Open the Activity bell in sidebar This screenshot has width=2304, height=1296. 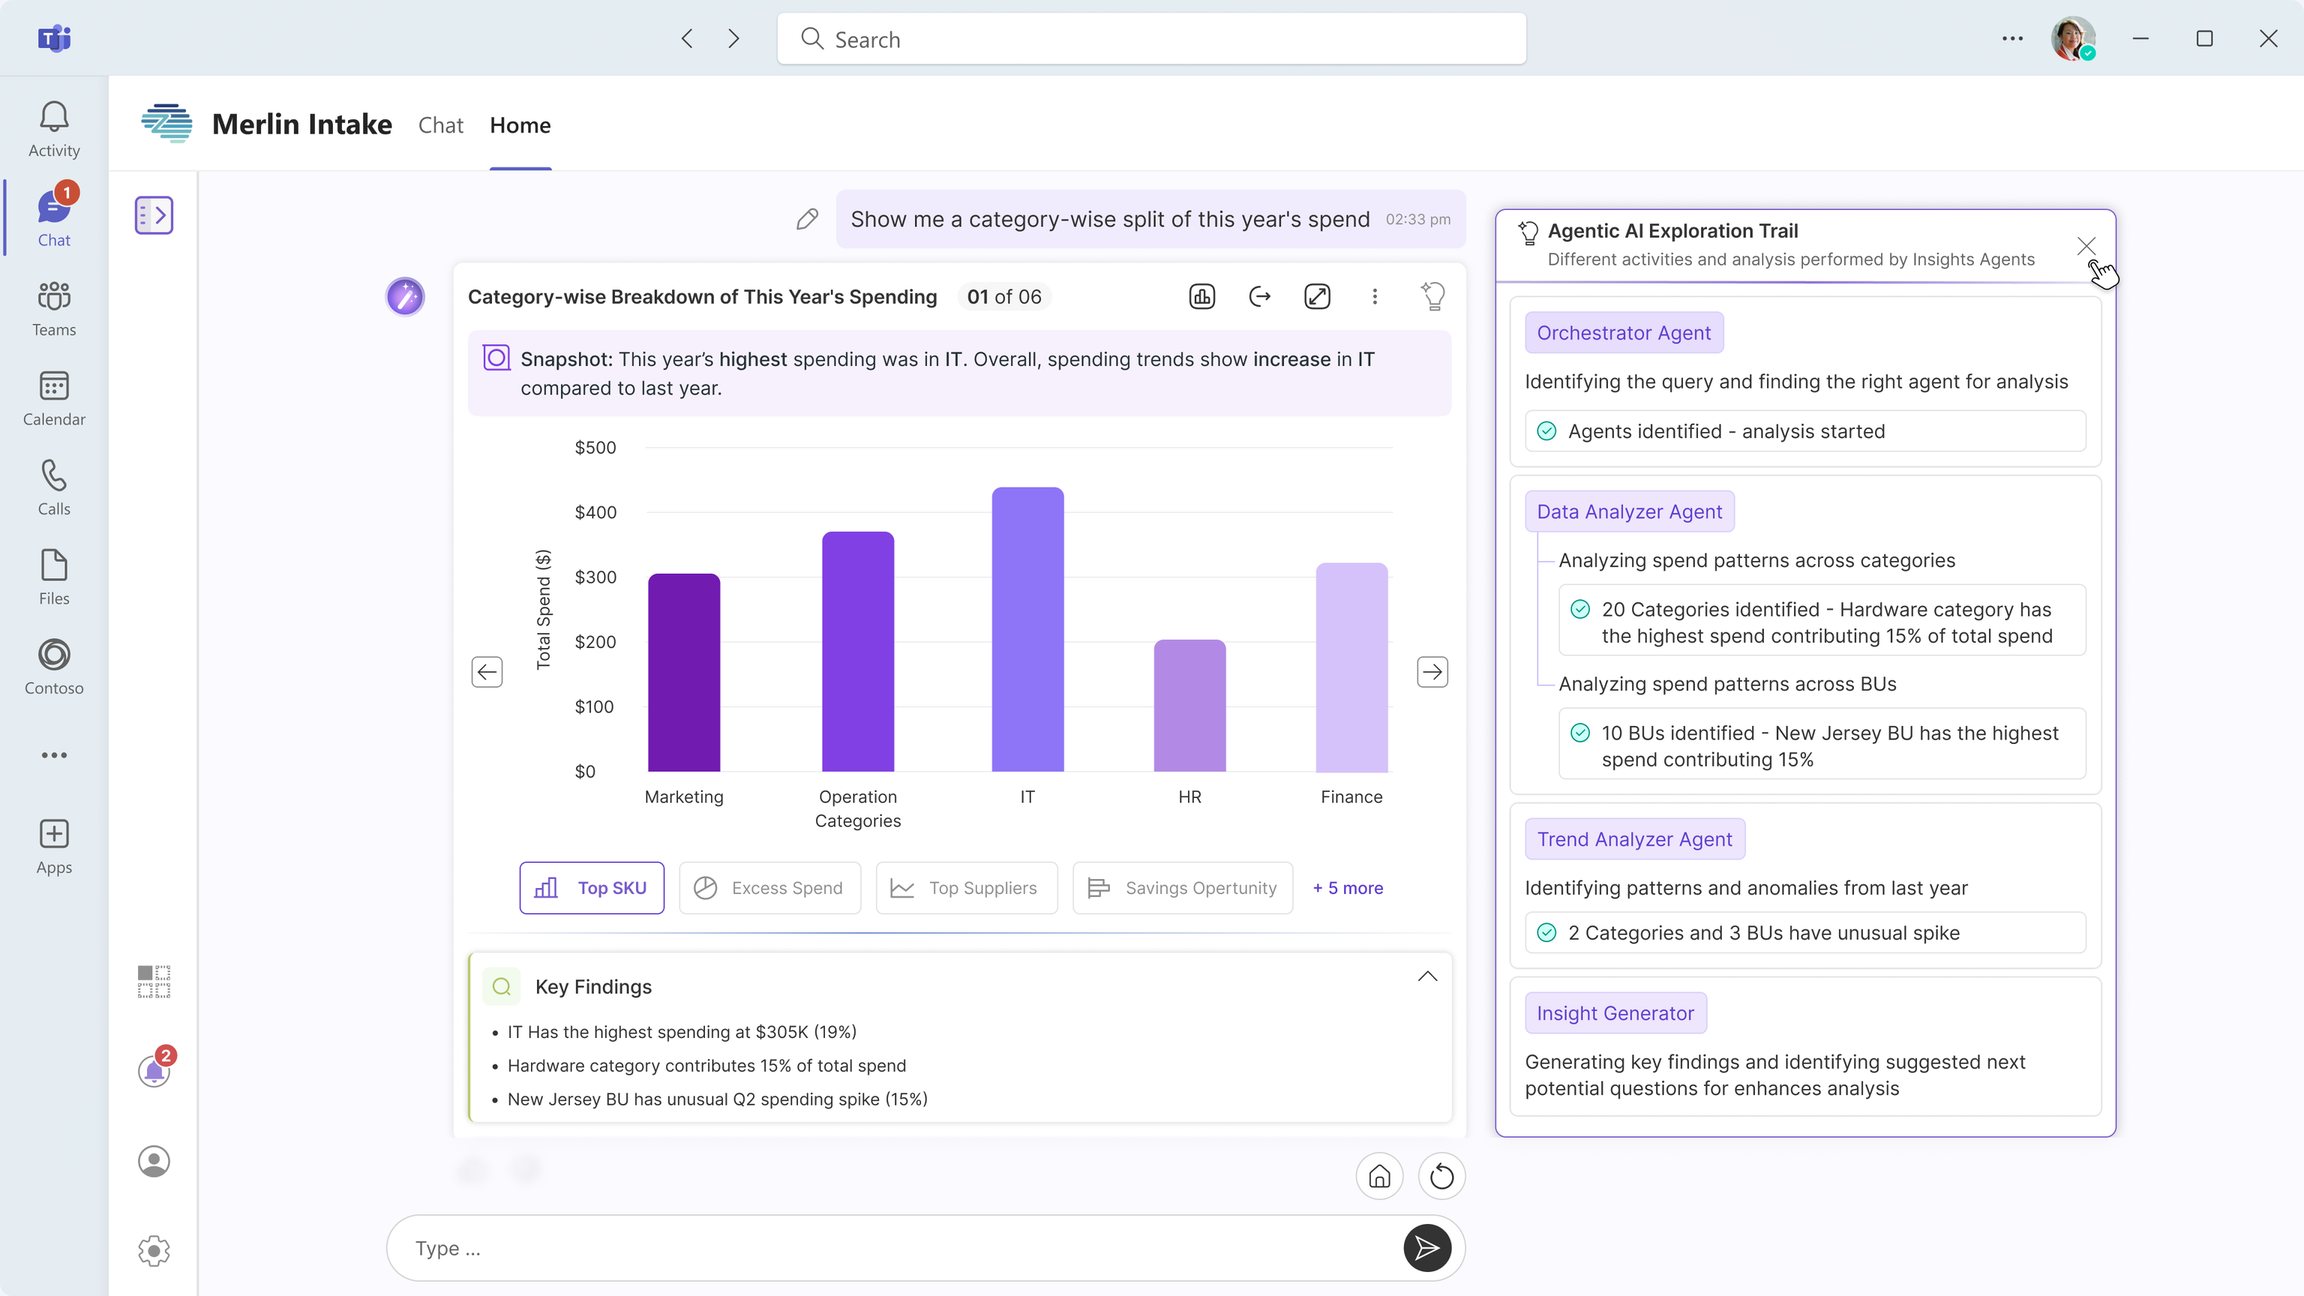pos(54,130)
